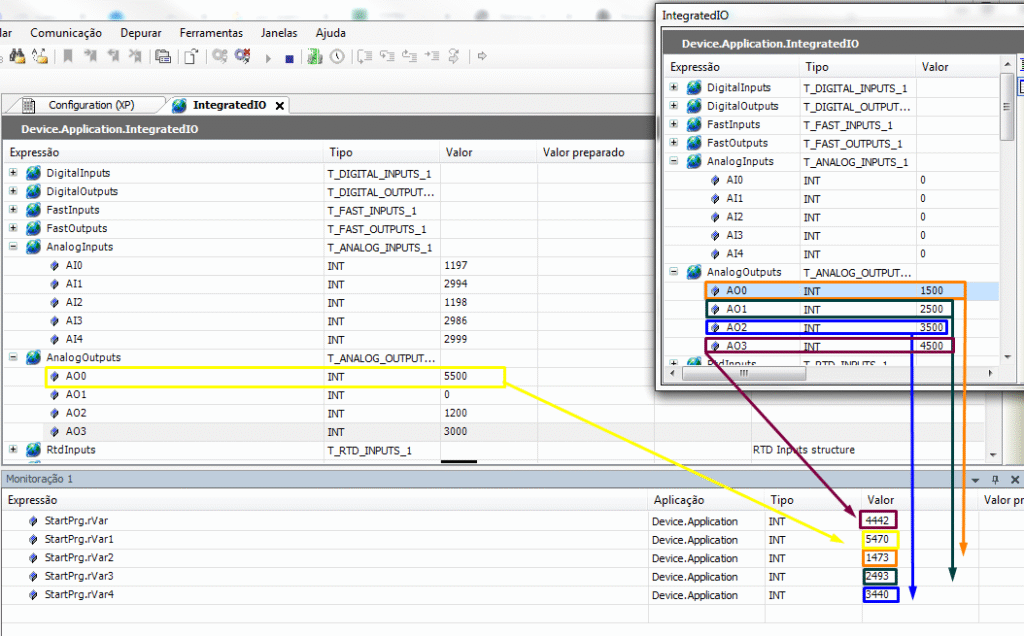The height and width of the screenshot is (636, 1024).
Task: Collapse AnalogOutputs in the floating IntegratedIO window
Action: point(674,272)
